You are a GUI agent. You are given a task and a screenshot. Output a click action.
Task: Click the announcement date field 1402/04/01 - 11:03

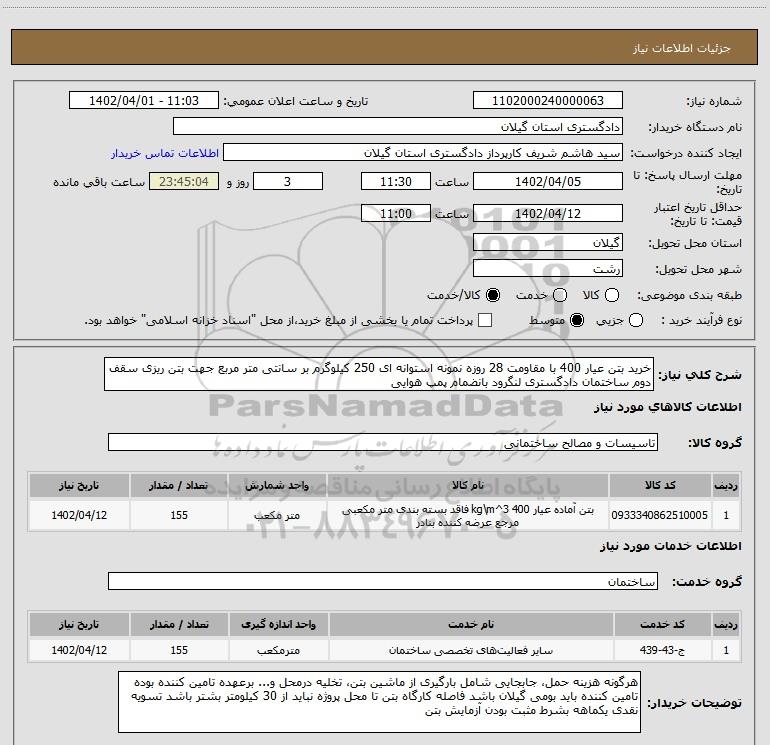(144, 101)
